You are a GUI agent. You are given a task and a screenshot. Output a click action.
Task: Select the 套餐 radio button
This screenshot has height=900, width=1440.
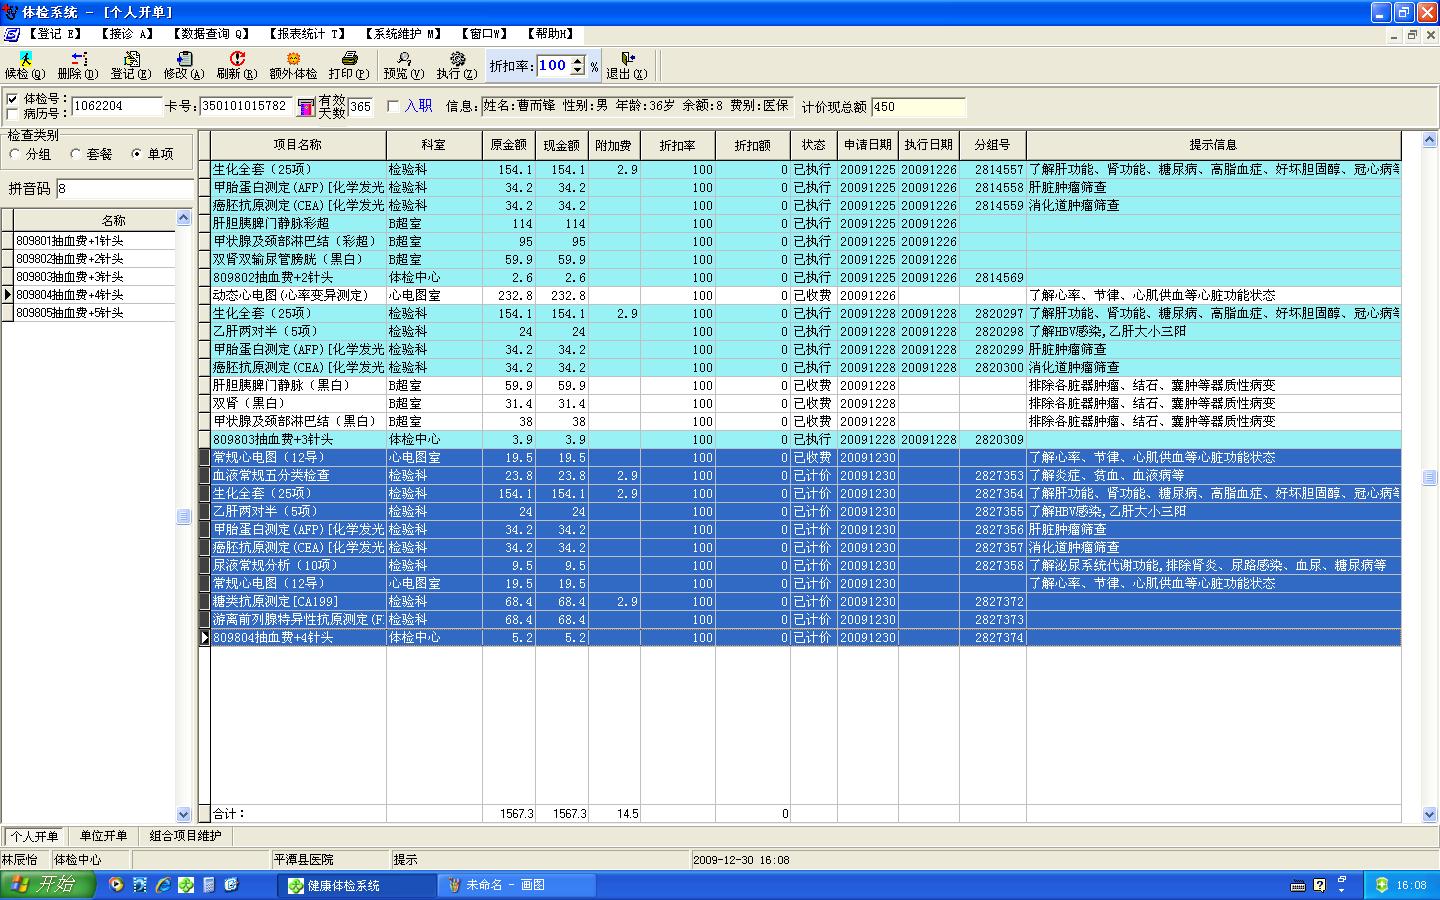pyautogui.click(x=75, y=154)
